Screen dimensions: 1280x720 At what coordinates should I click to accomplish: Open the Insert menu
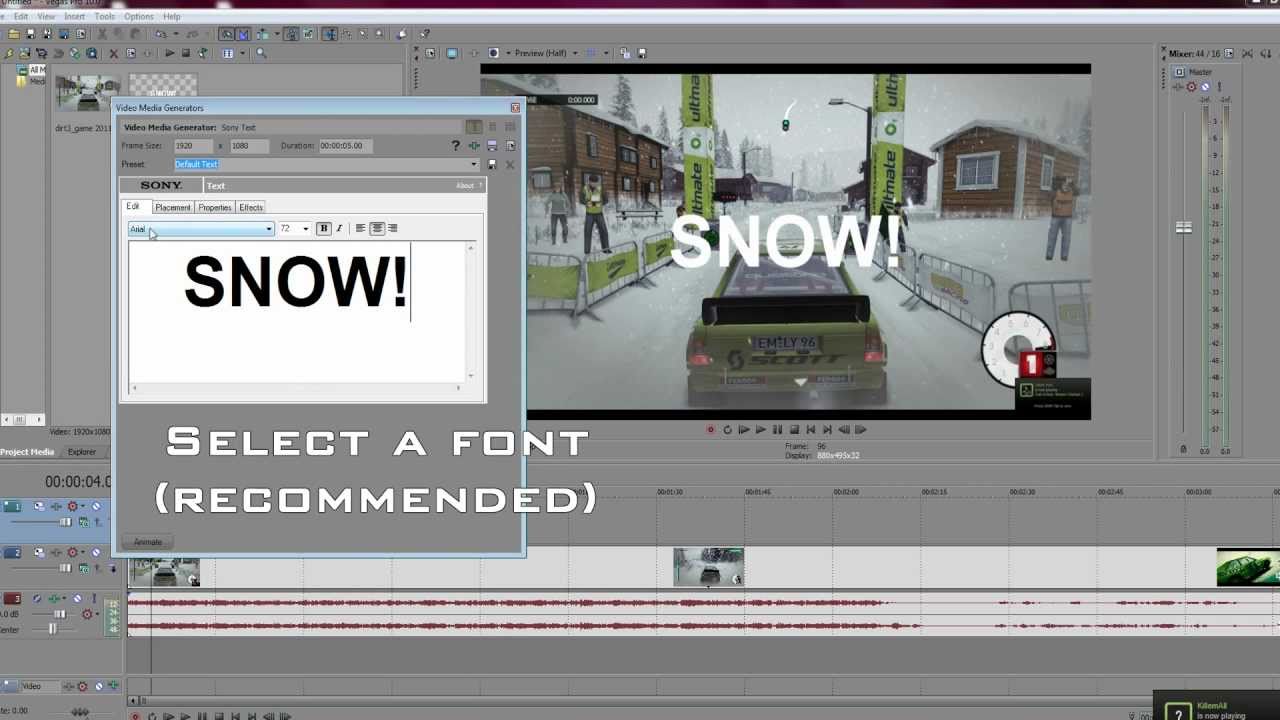click(74, 17)
